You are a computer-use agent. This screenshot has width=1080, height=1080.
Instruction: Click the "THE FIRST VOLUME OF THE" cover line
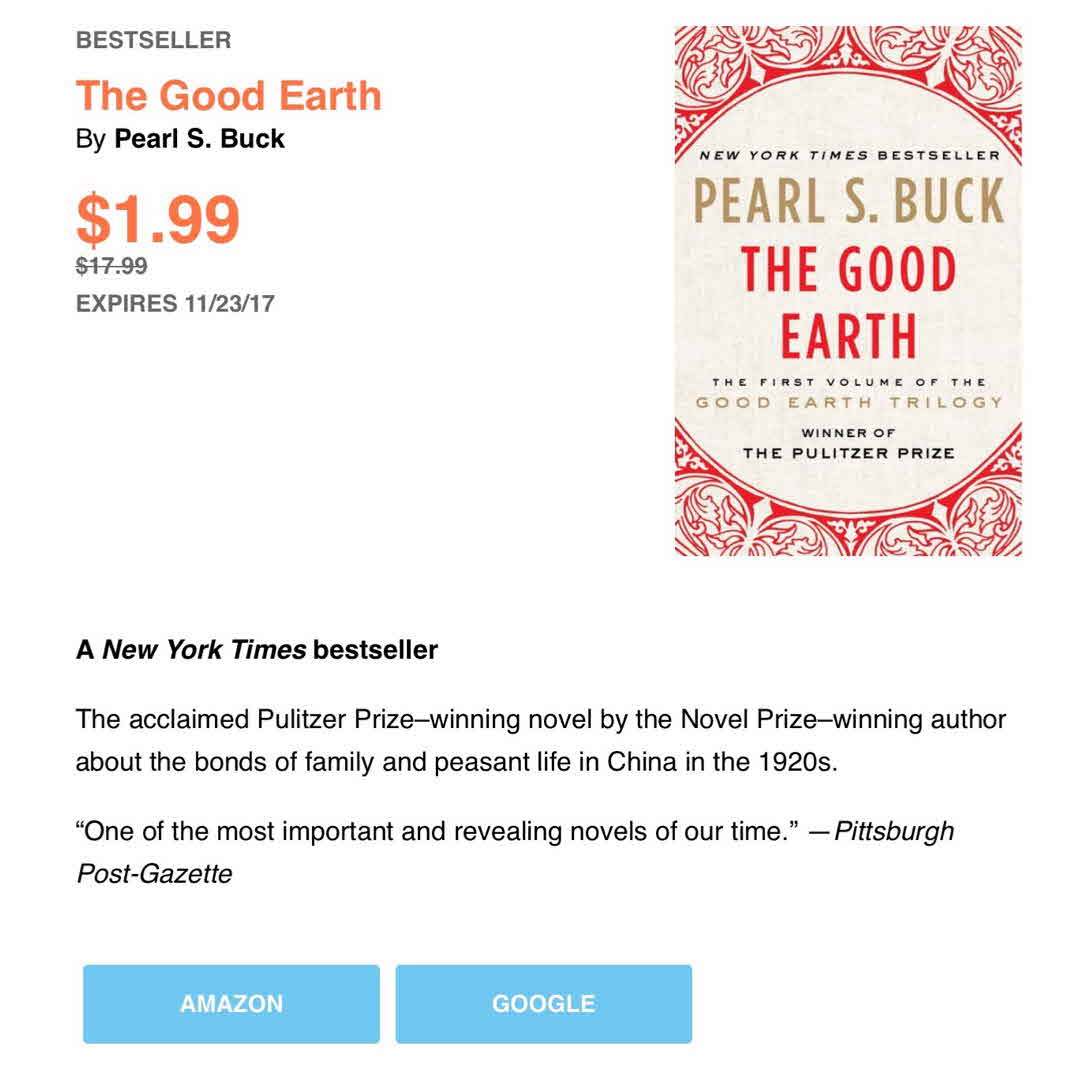[848, 382]
